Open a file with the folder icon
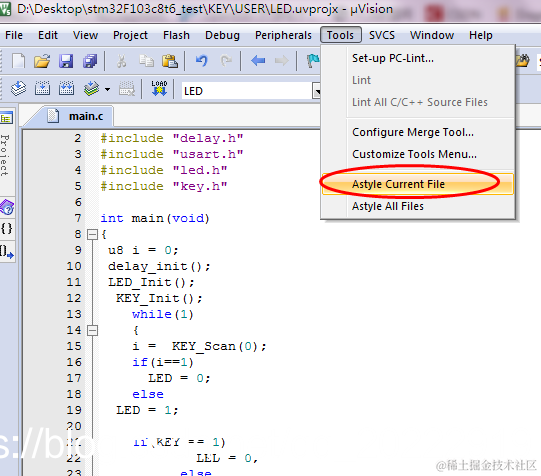This screenshot has width=541, height=476. [42, 61]
